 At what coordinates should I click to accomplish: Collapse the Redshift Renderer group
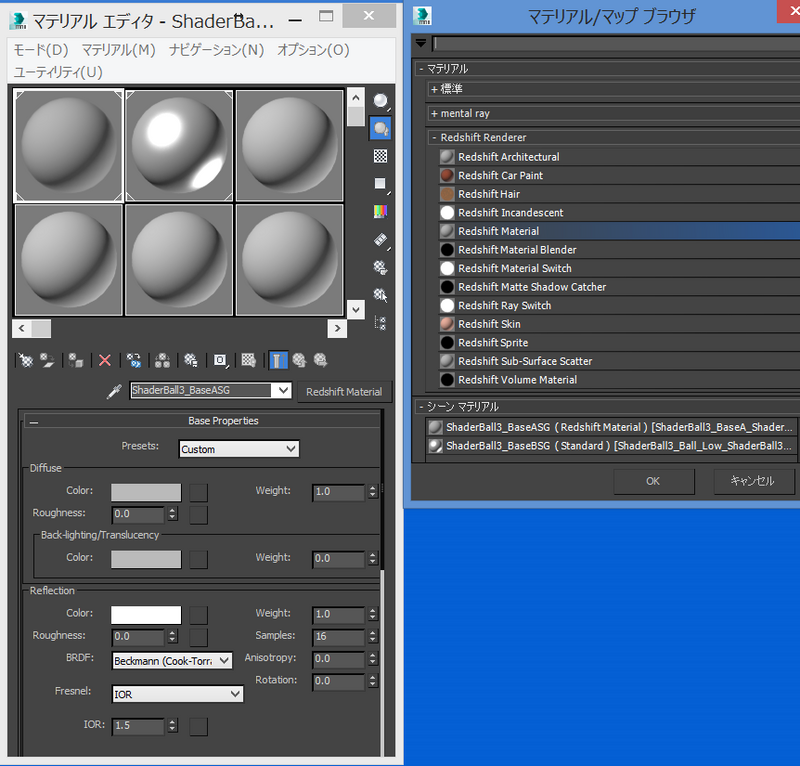(x=434, y=137)
